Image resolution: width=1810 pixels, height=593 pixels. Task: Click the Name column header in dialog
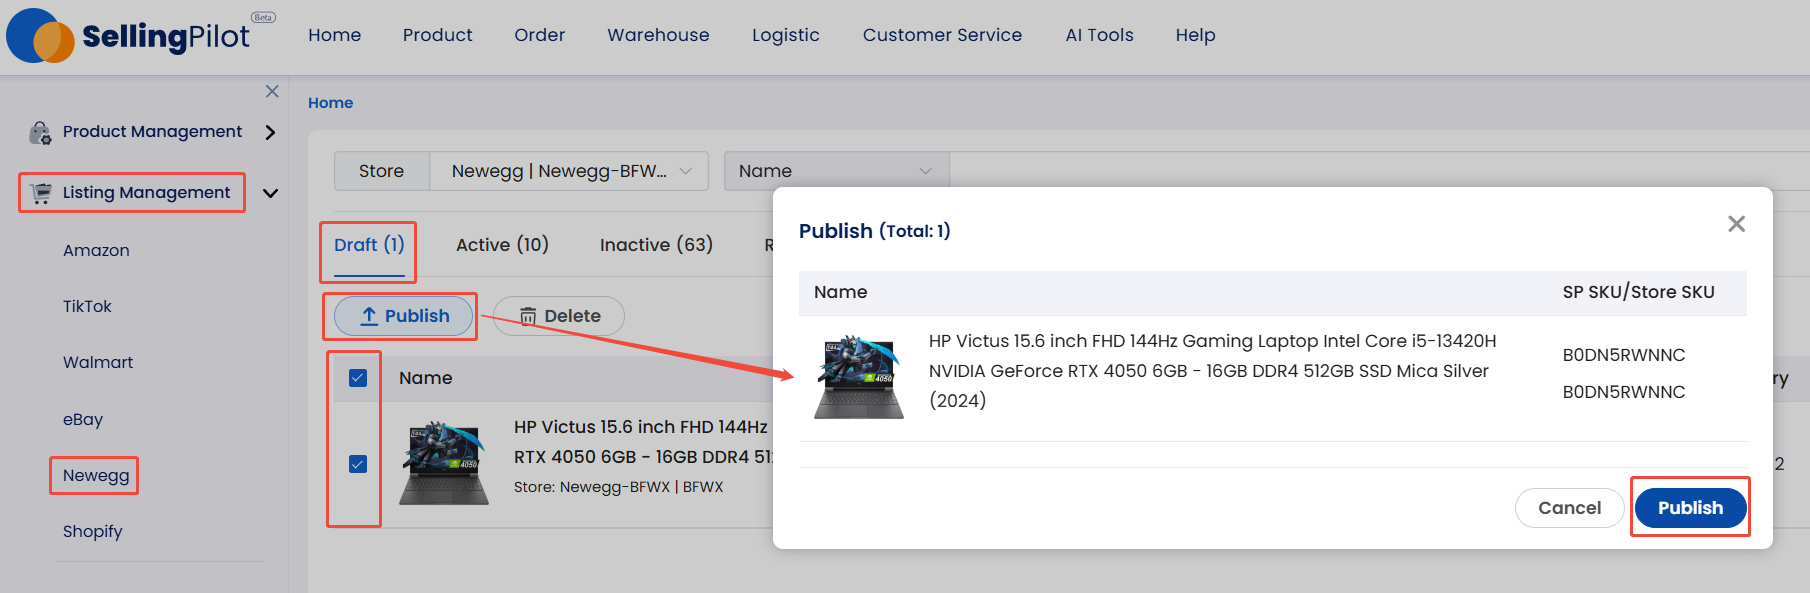tap(841, 292)
